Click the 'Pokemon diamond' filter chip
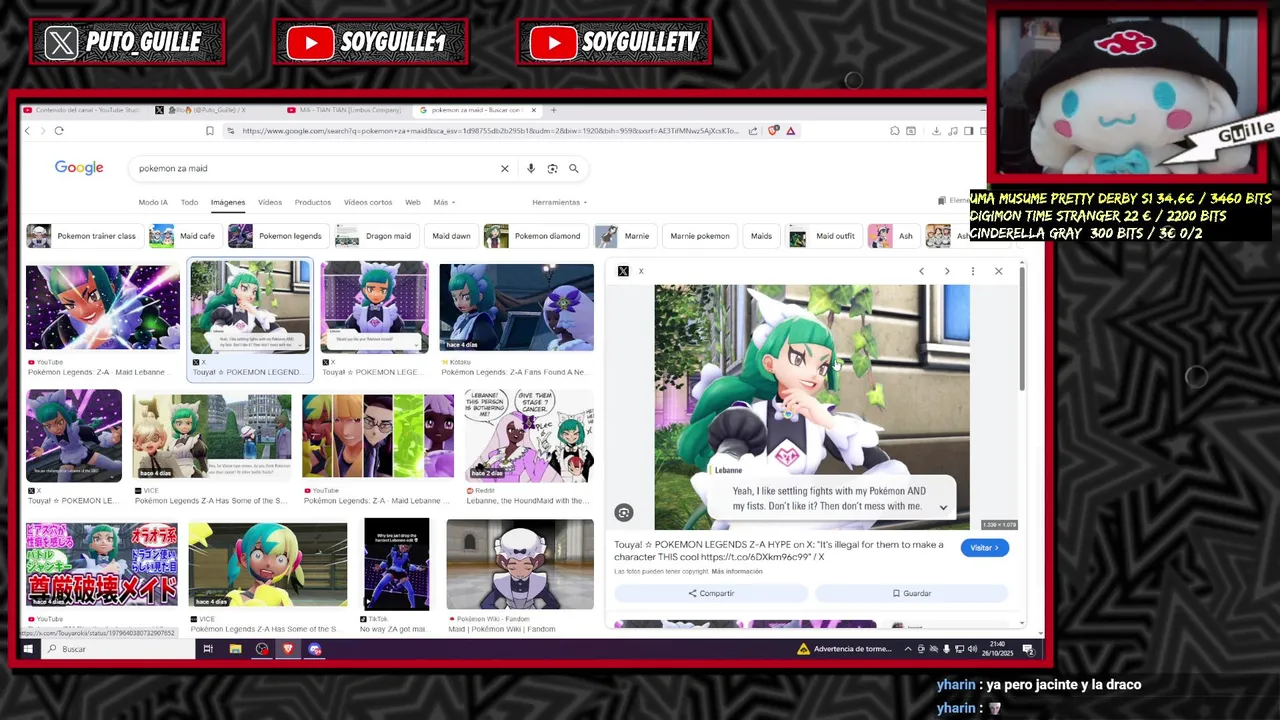 pyautogui.click(x=535, y=236)
